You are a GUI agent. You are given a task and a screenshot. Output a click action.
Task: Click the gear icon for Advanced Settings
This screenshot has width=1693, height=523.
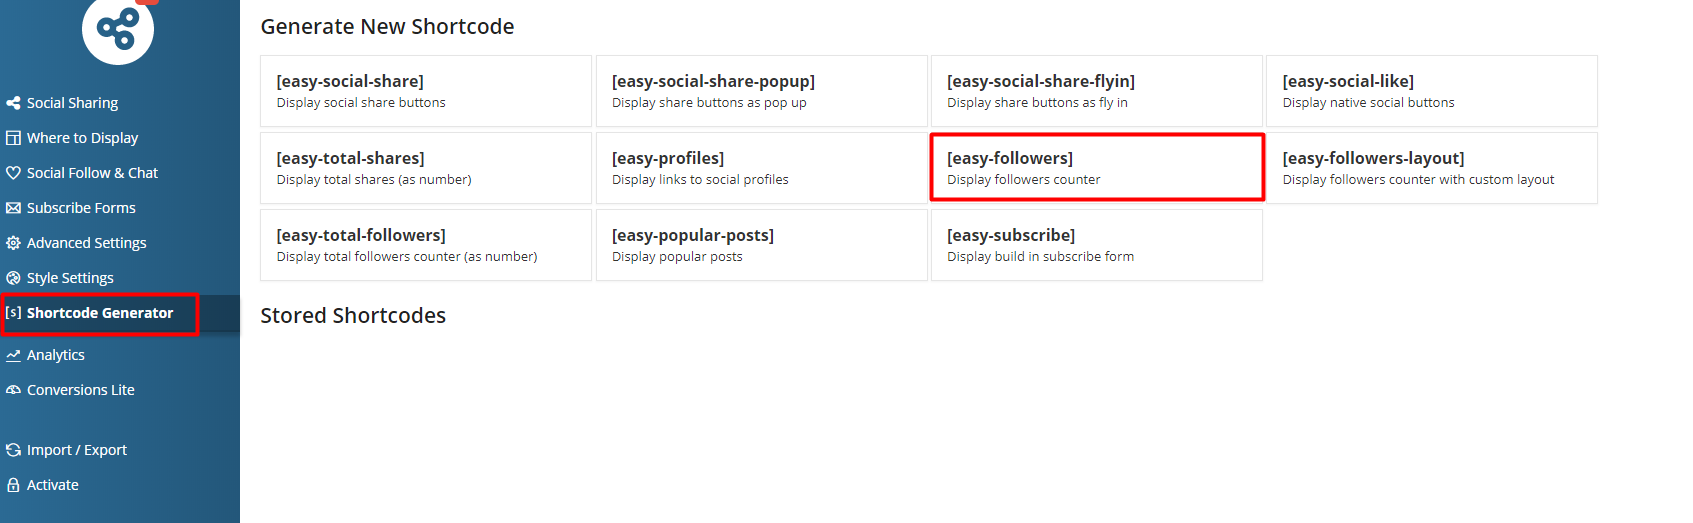coord(13,243)
